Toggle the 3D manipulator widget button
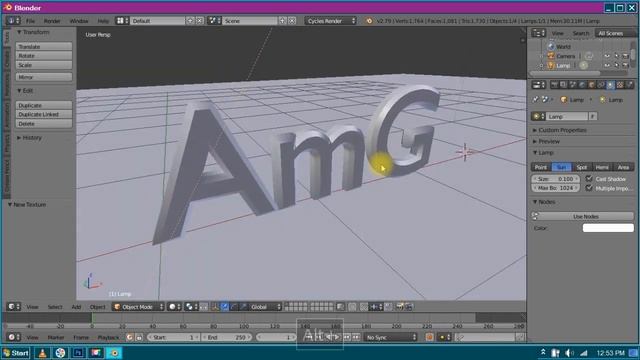The image size is (640, 360). pyautogui.click(x=216, y=307)
